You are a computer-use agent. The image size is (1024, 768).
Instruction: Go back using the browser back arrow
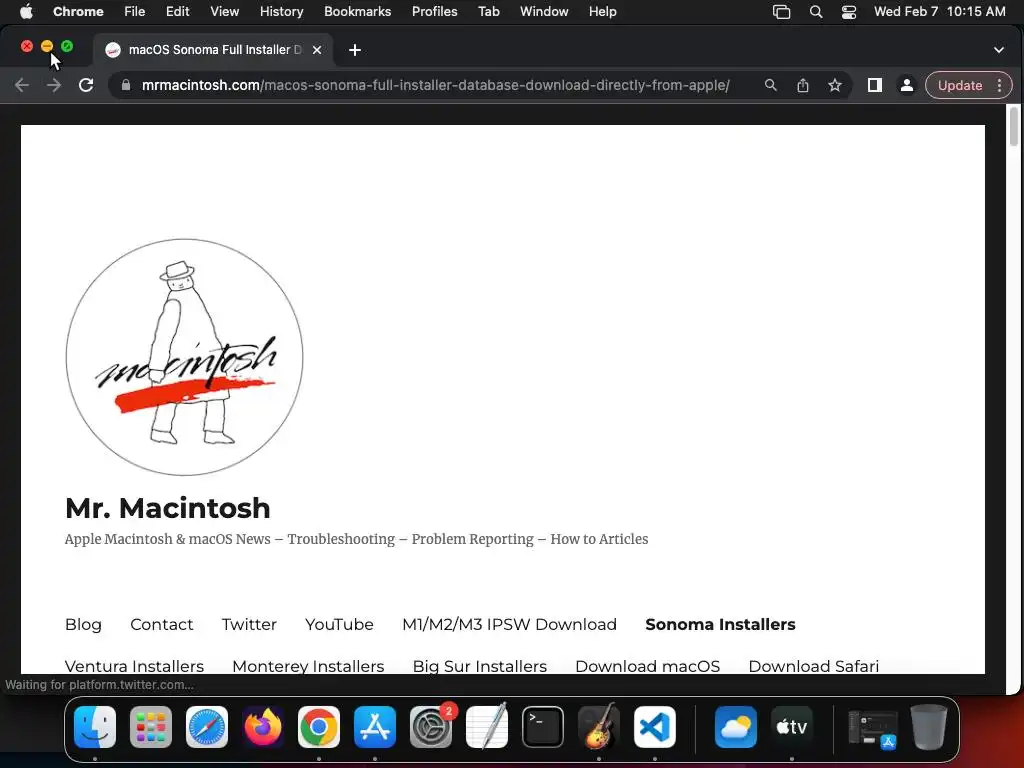(22, 86)
